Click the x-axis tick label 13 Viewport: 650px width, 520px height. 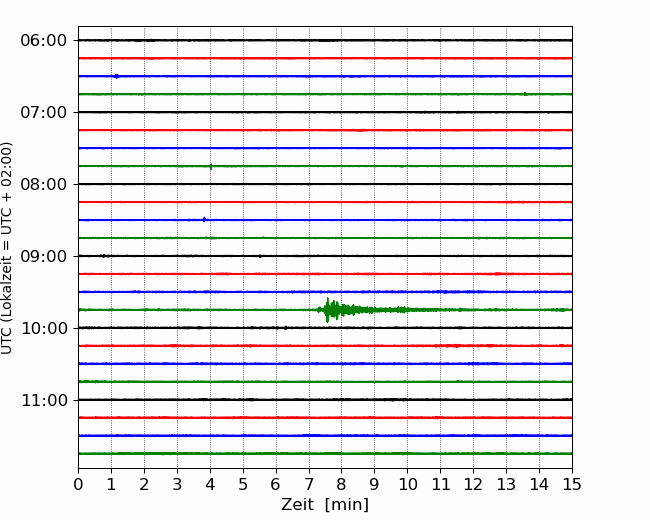coord(507,484)
